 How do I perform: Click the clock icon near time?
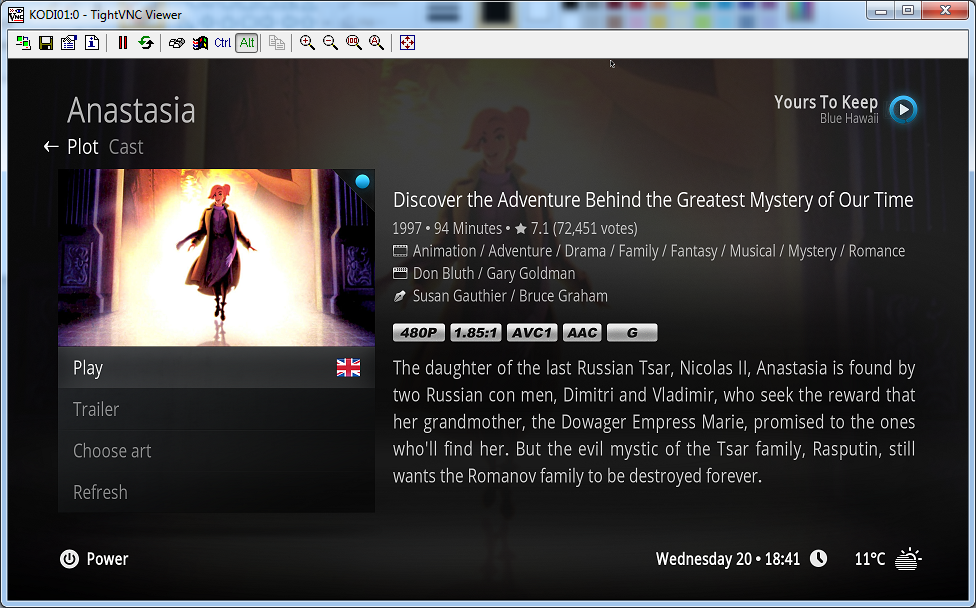coord(819,558)
